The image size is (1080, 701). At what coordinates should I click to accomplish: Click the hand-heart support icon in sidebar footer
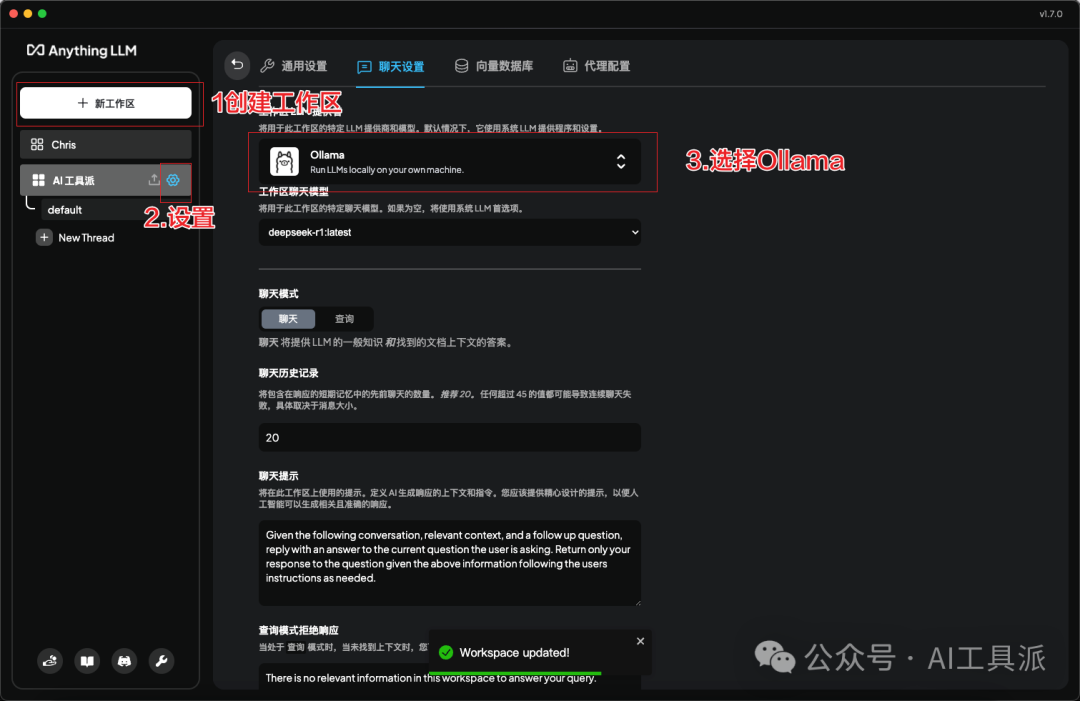pos(50,661)
